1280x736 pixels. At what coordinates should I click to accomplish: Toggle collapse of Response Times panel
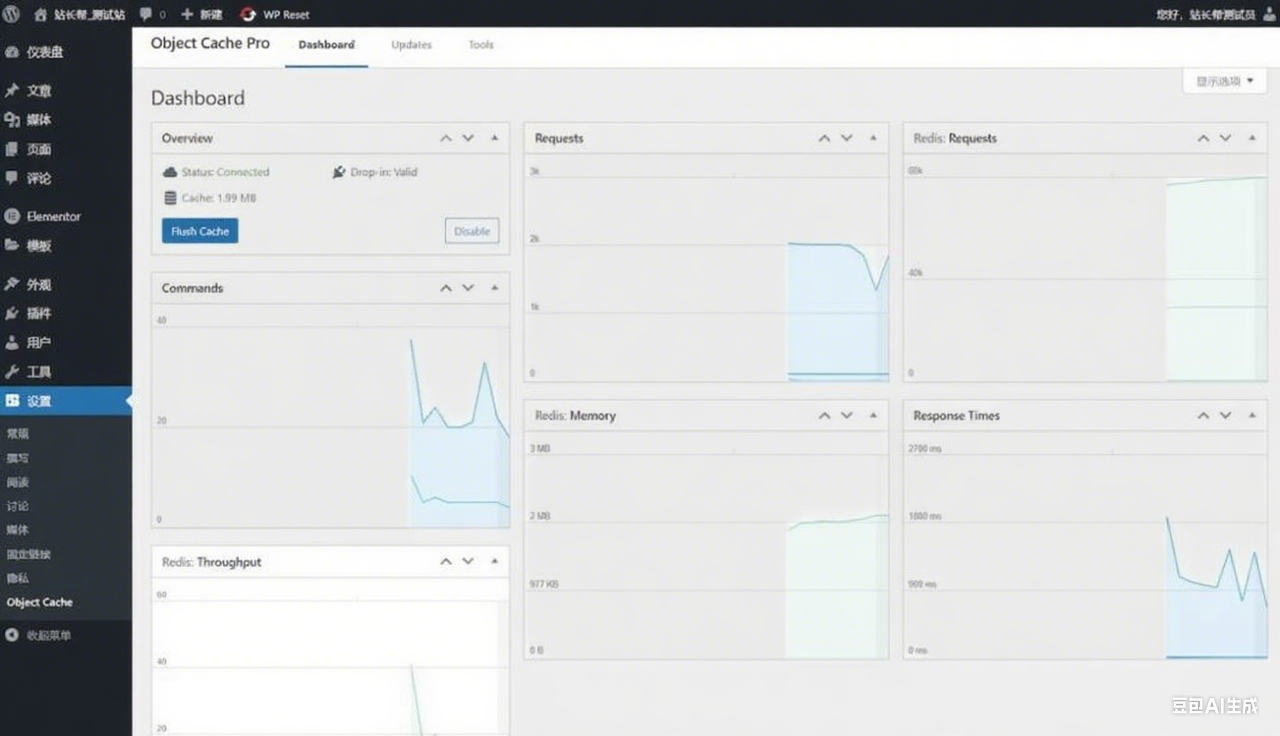tap(1252, 415)
